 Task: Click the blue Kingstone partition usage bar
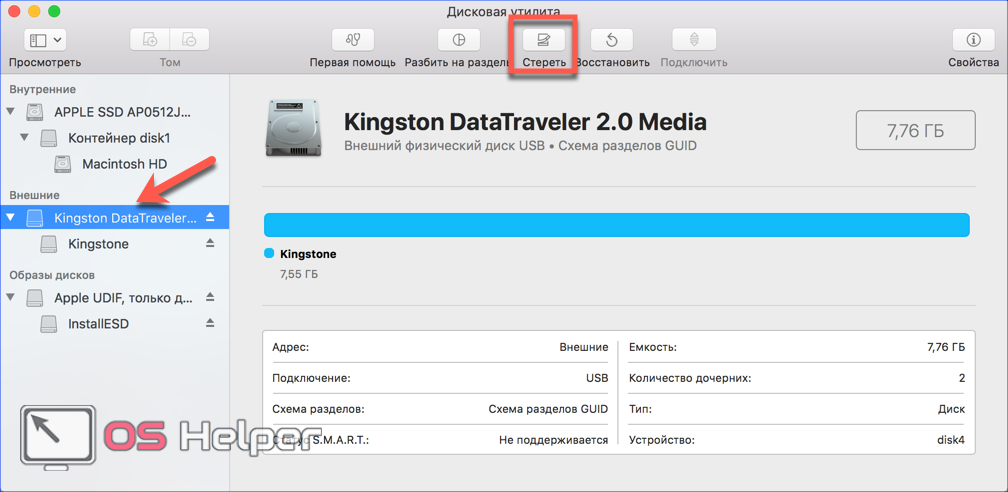coord(616,225)
